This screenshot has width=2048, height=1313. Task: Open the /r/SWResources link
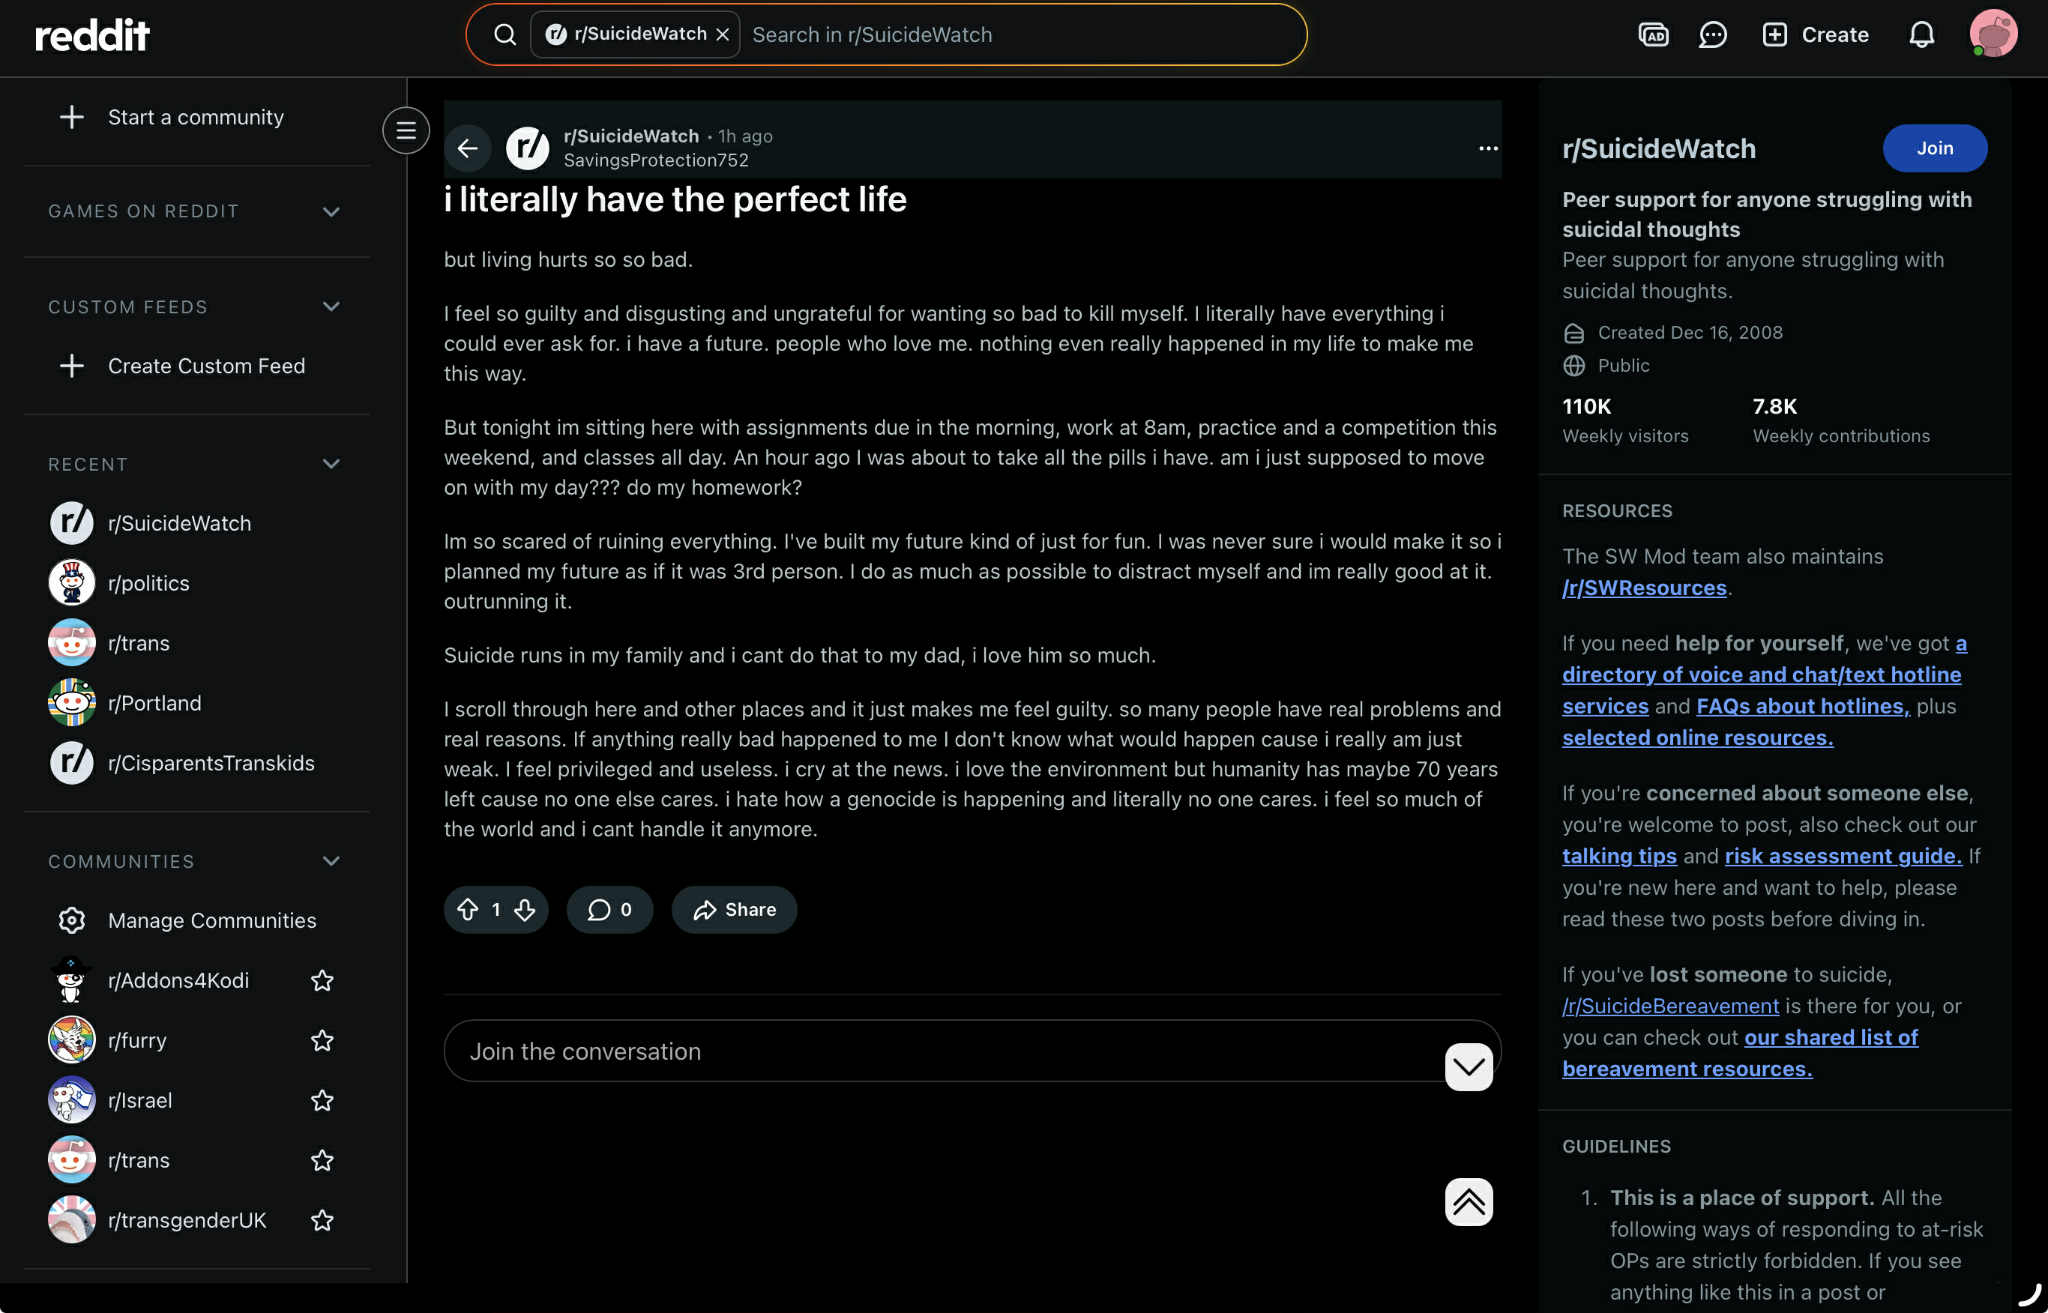click(1644, 588)
